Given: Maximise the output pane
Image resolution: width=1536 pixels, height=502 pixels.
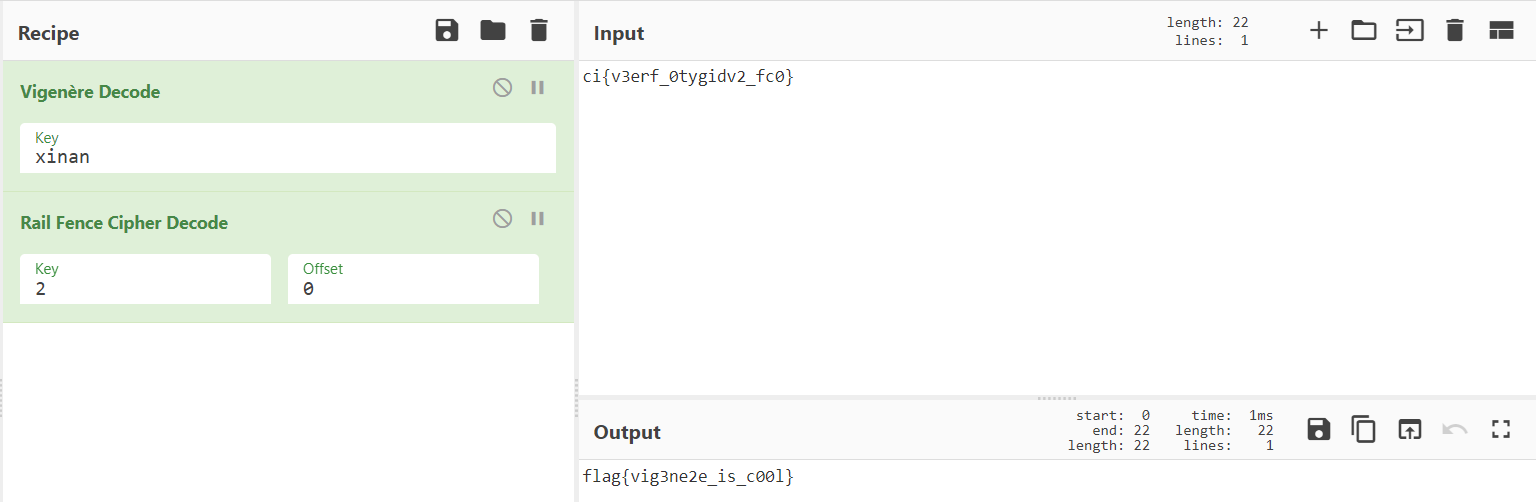Looking at the screenshot, I should coord(1500,430).
